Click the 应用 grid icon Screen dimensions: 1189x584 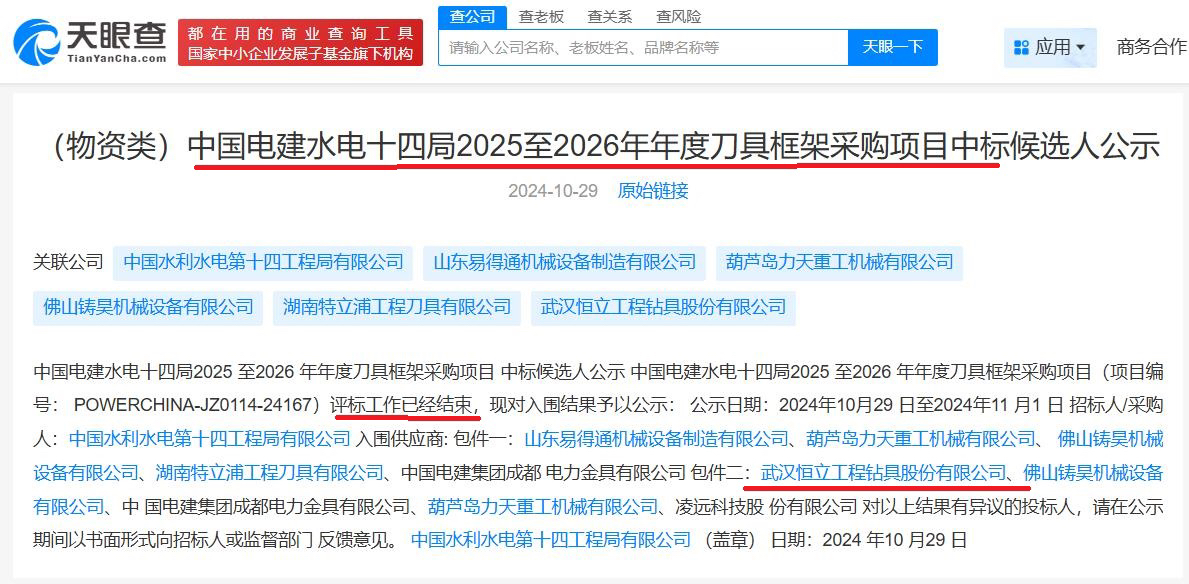click(x=1021, y=48)
